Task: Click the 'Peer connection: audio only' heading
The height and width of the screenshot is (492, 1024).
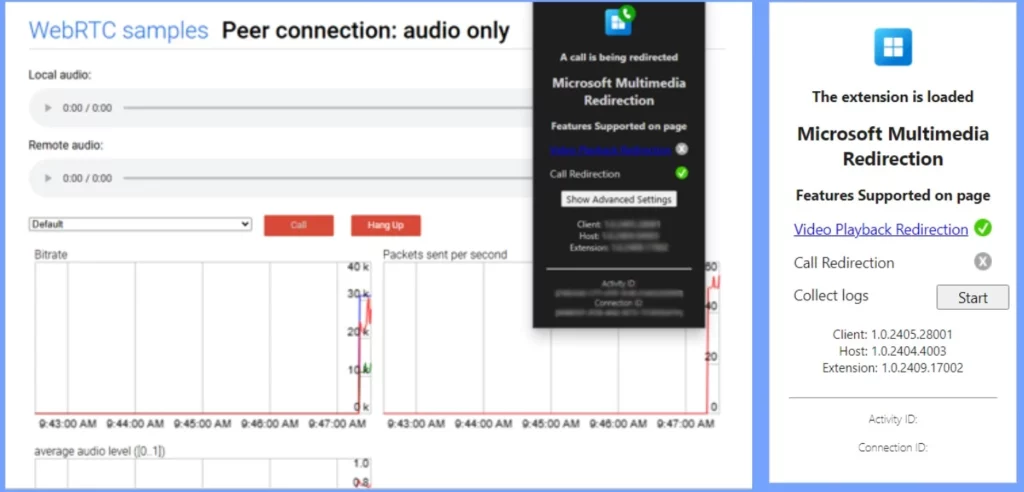Action: (x=366, y=30)
